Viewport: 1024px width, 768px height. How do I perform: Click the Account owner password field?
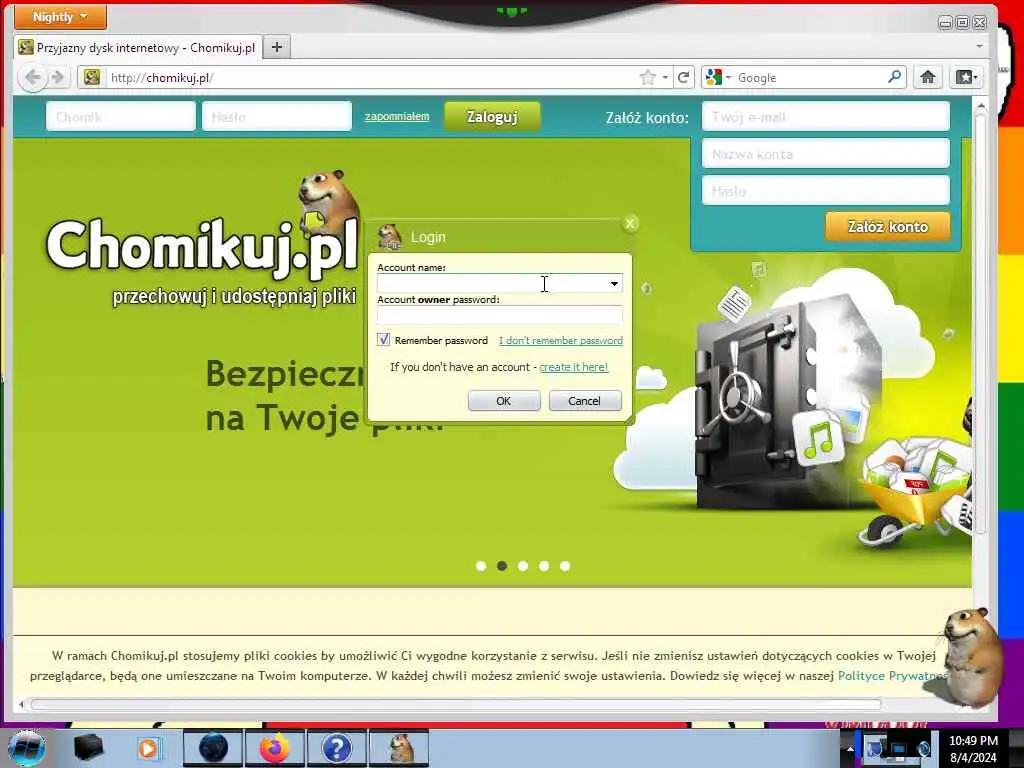coord(500,315)
